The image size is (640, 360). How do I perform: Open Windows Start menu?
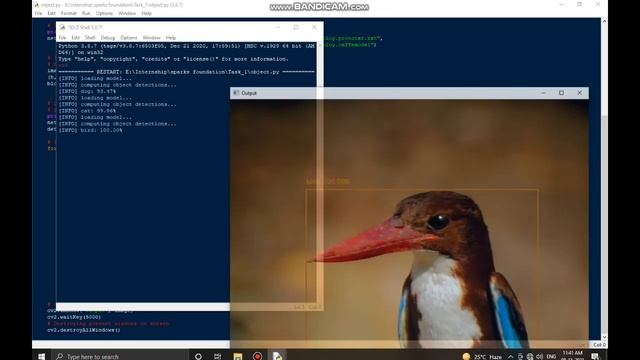pyautogui.click(x=41, y=356)
